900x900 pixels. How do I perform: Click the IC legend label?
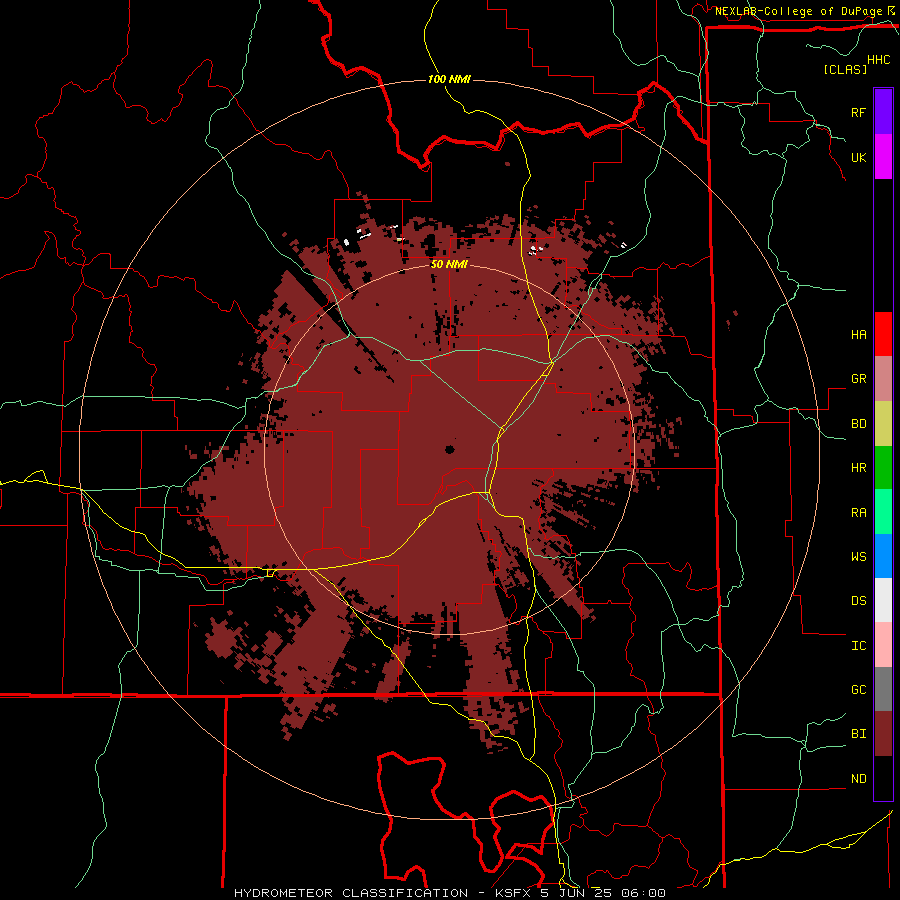tap(858, 646)
